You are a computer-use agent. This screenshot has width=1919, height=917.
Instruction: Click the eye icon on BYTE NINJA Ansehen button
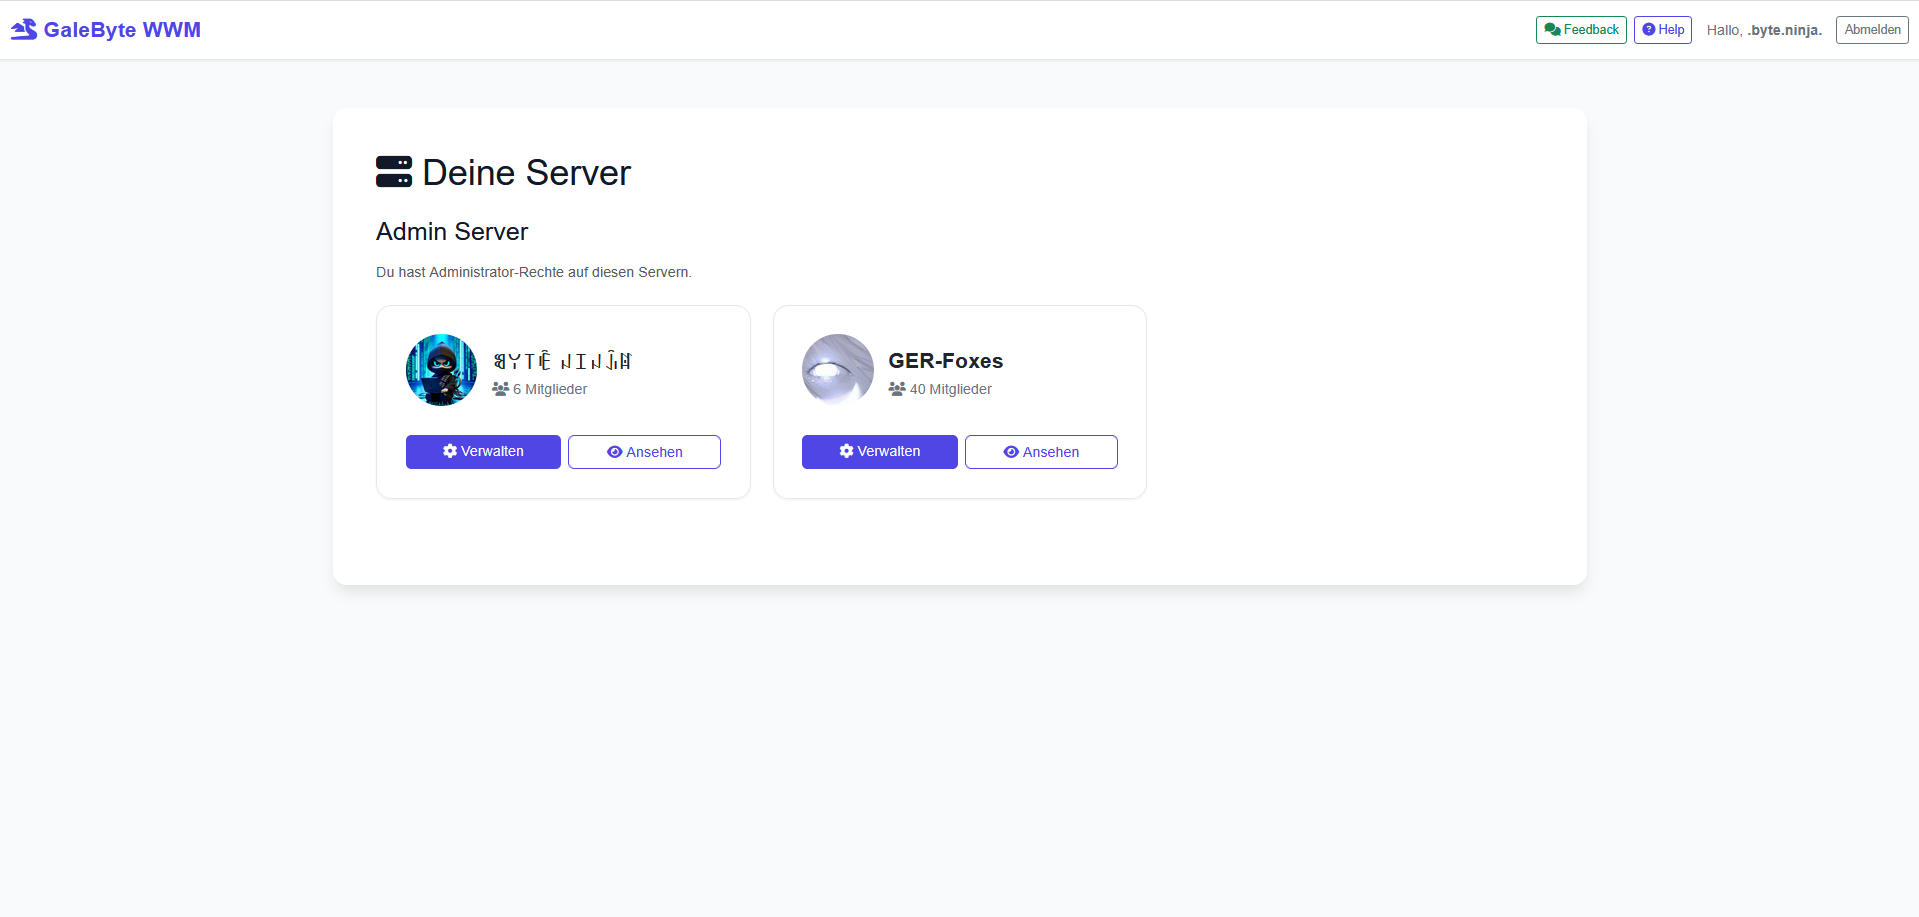coord(614,451)
